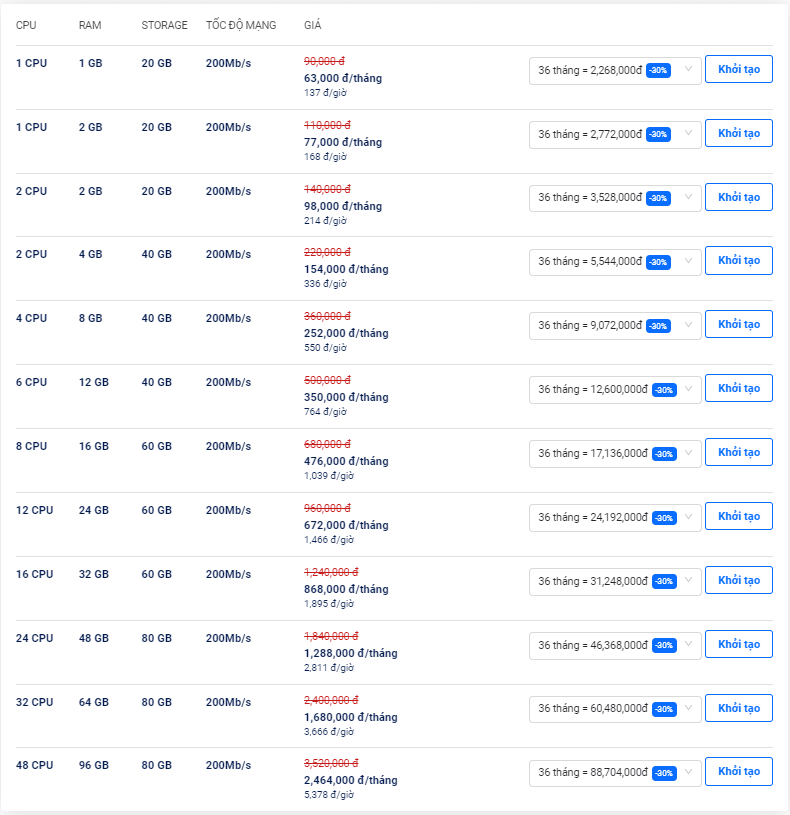Click the 48 CPU cell

pos(34,765)
